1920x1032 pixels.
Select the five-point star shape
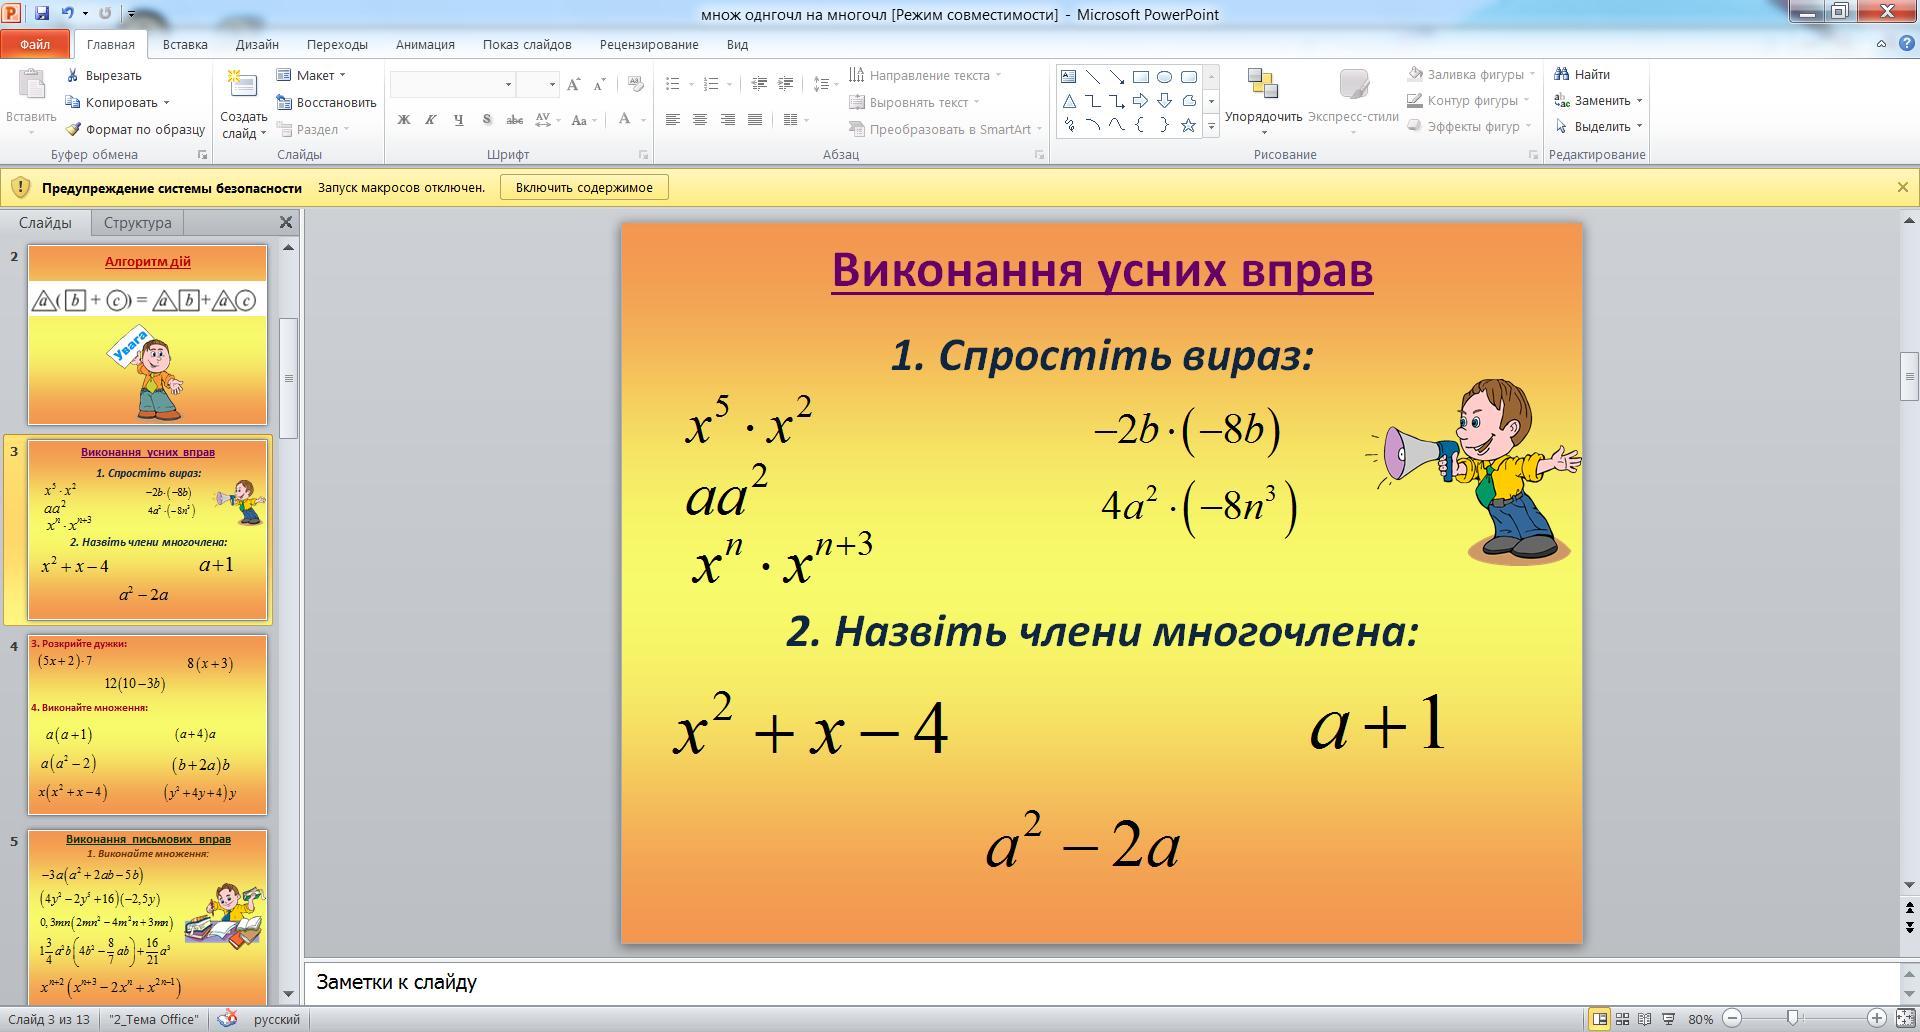click(1188, 125)
